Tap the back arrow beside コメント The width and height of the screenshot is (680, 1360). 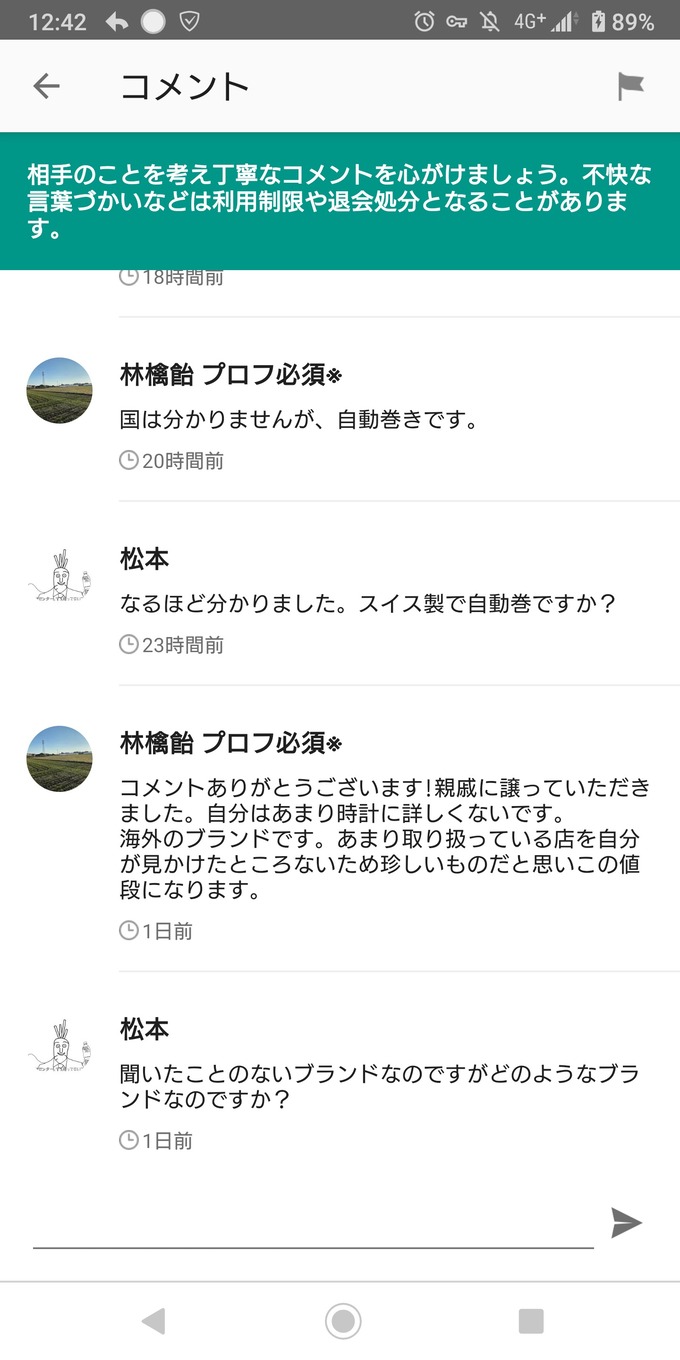(47, 87)
